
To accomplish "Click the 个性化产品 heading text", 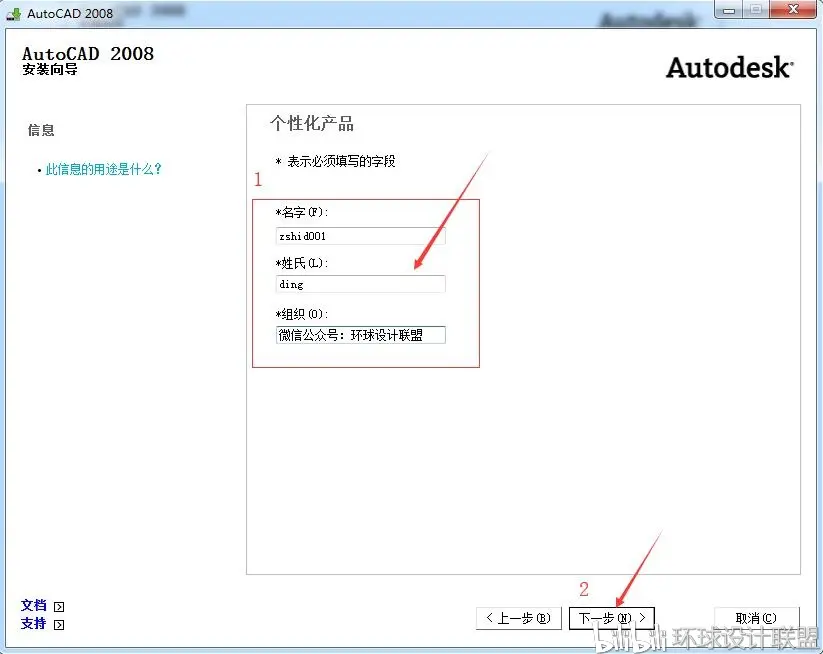I will (312, 124).
